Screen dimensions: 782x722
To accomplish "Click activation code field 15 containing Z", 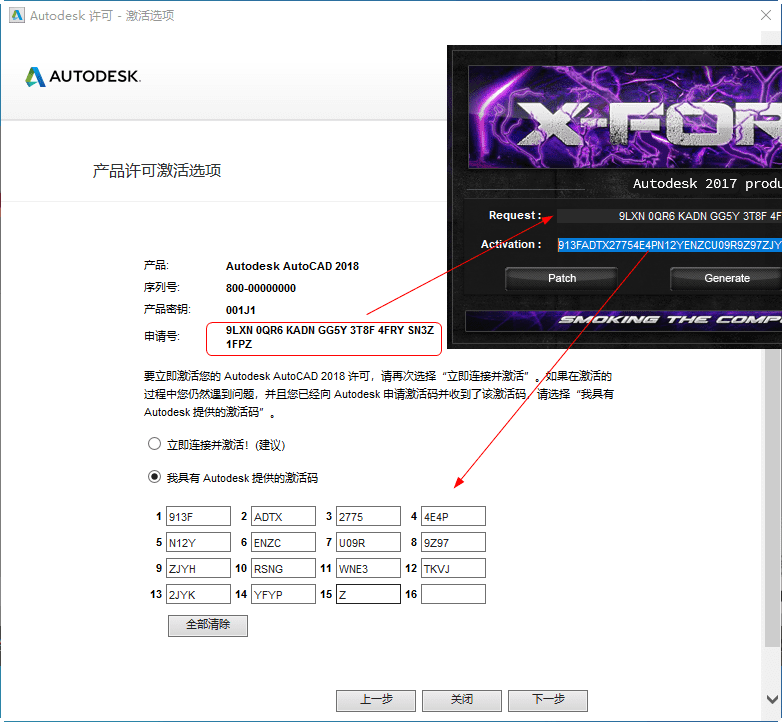I will click(368, 594).
